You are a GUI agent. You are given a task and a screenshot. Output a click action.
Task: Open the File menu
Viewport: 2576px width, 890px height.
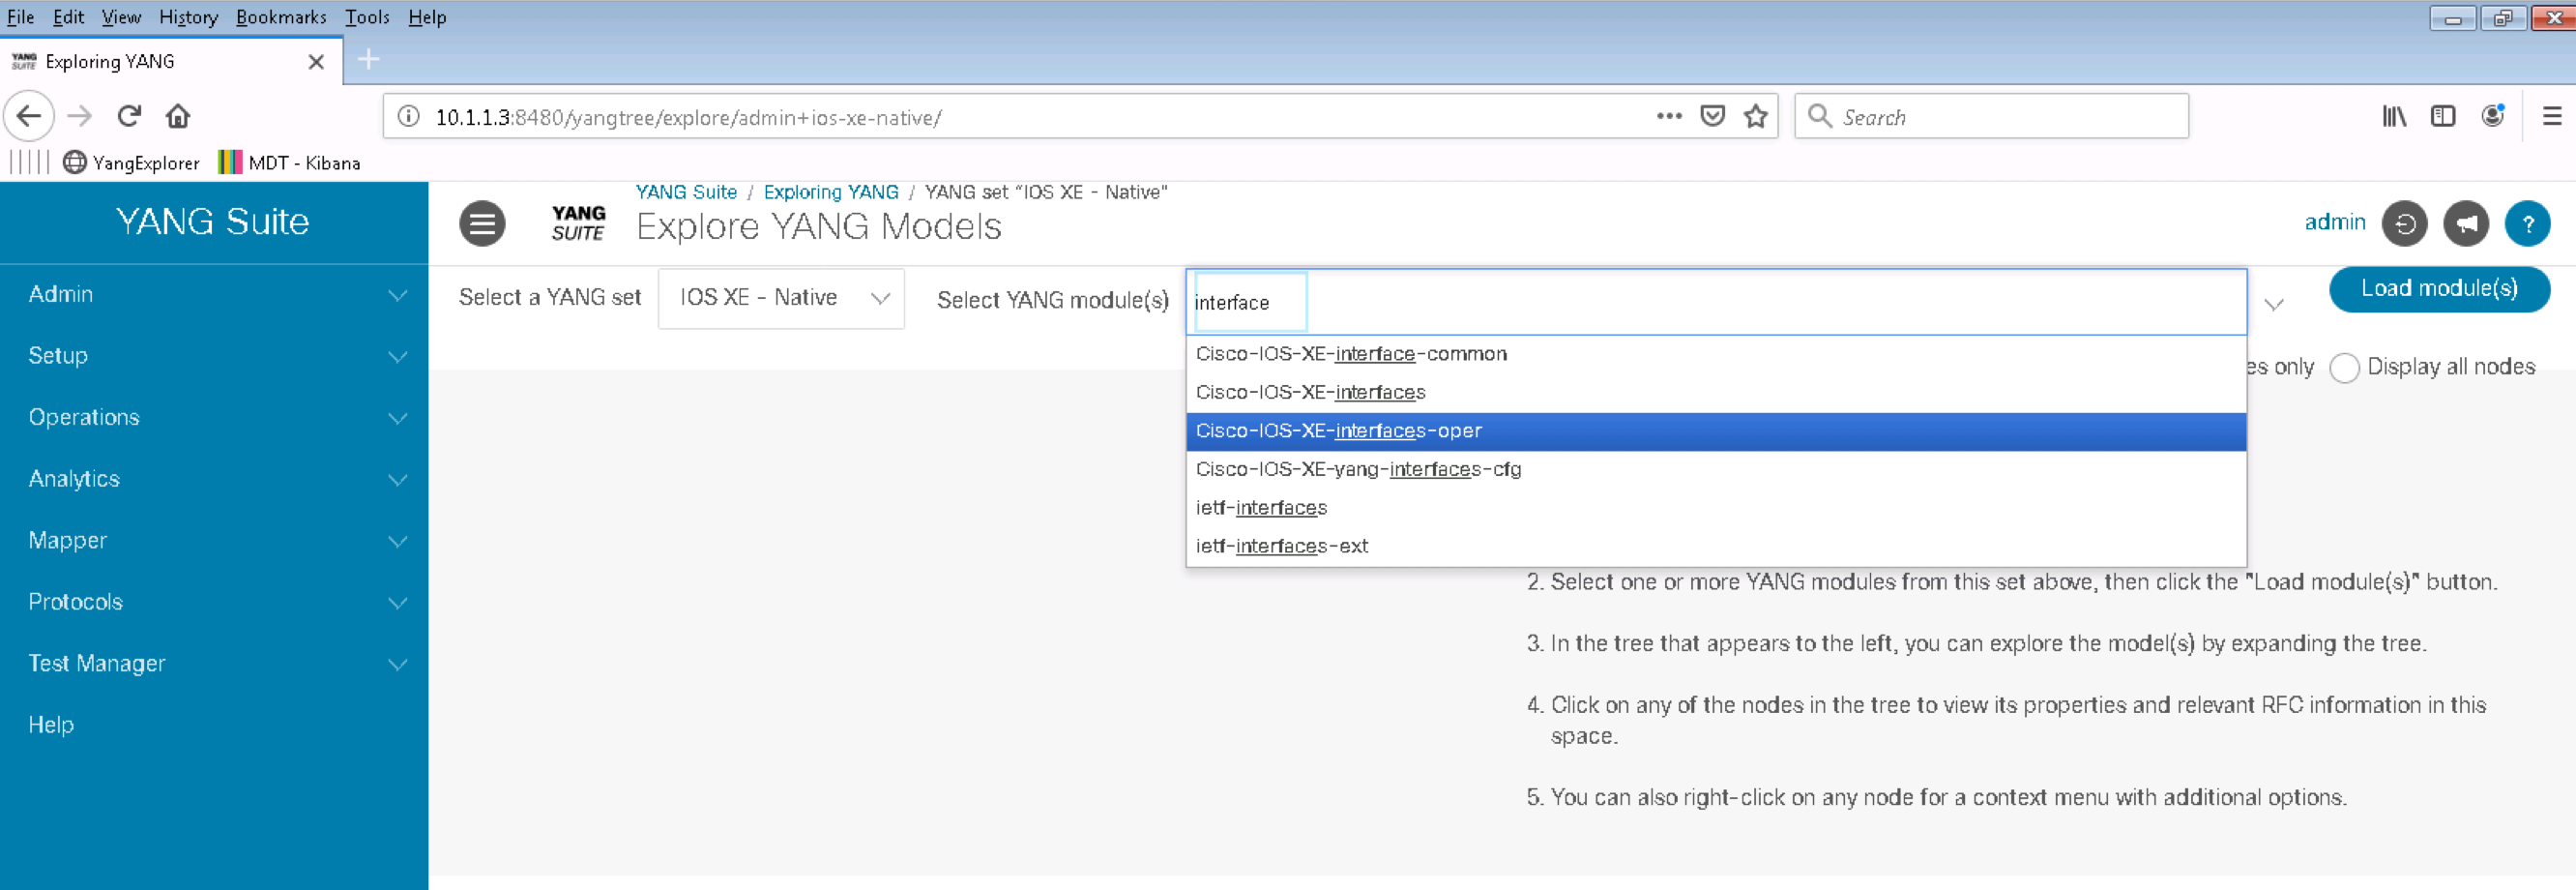point(20,17)
